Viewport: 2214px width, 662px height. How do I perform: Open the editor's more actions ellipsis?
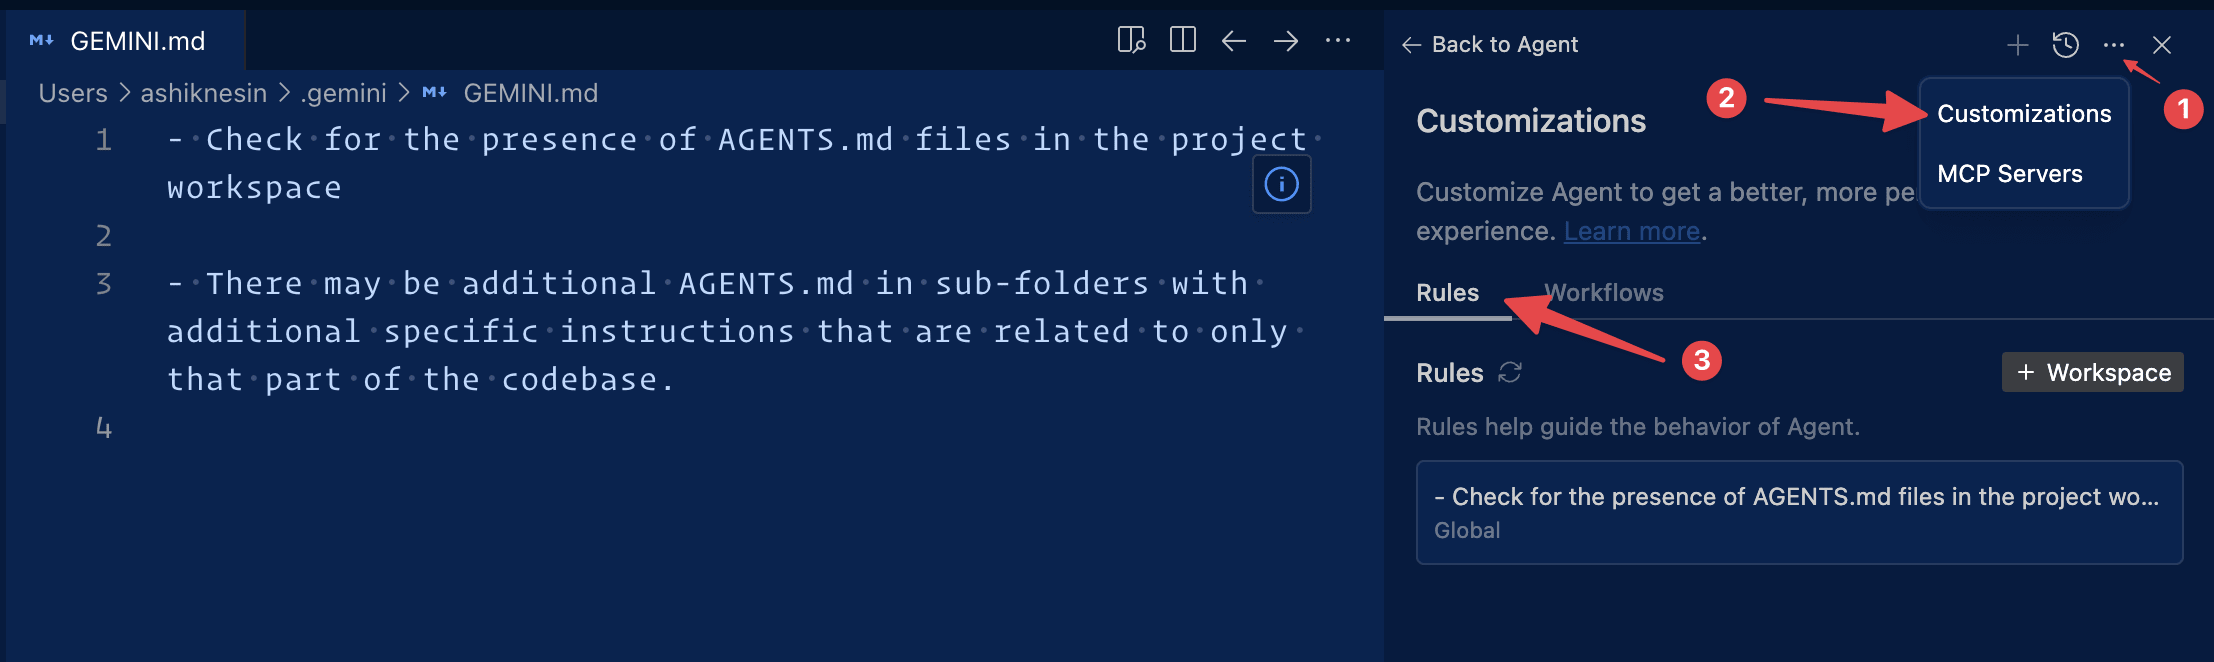click(1338, 41)
